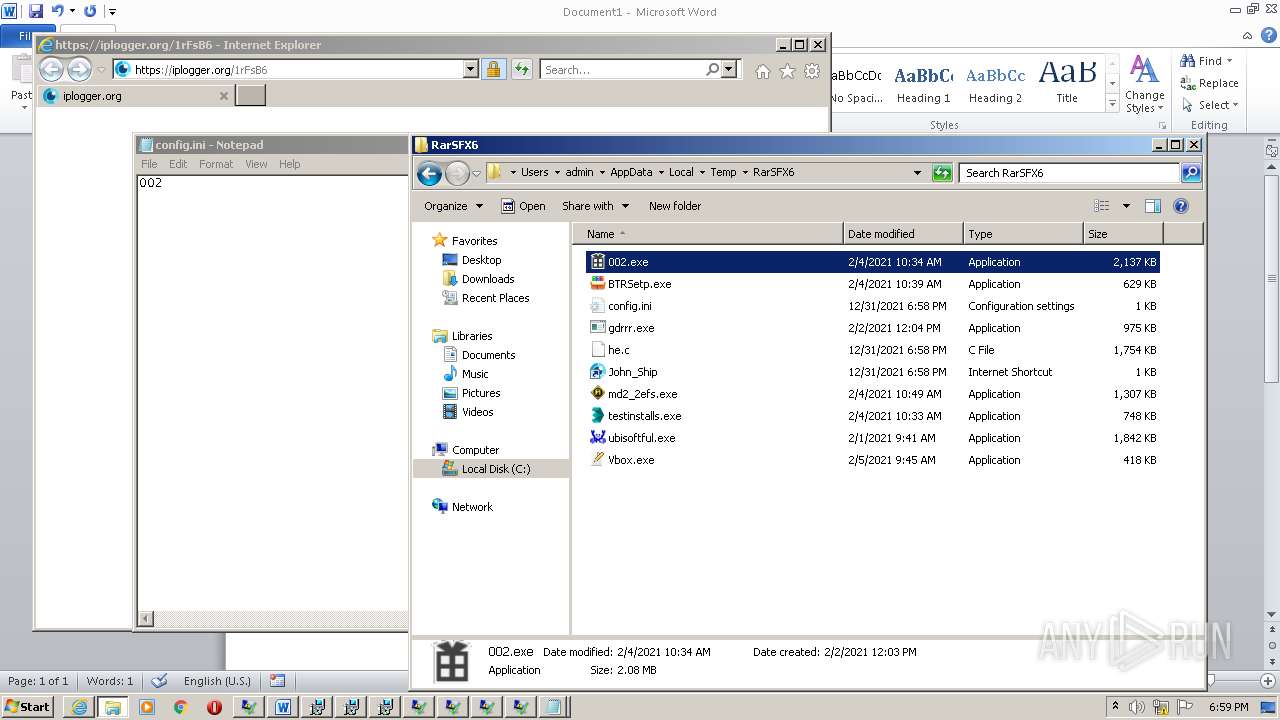Click the green refresh icon in Explorer address bar
The image size is (1280, 720).
941,172
